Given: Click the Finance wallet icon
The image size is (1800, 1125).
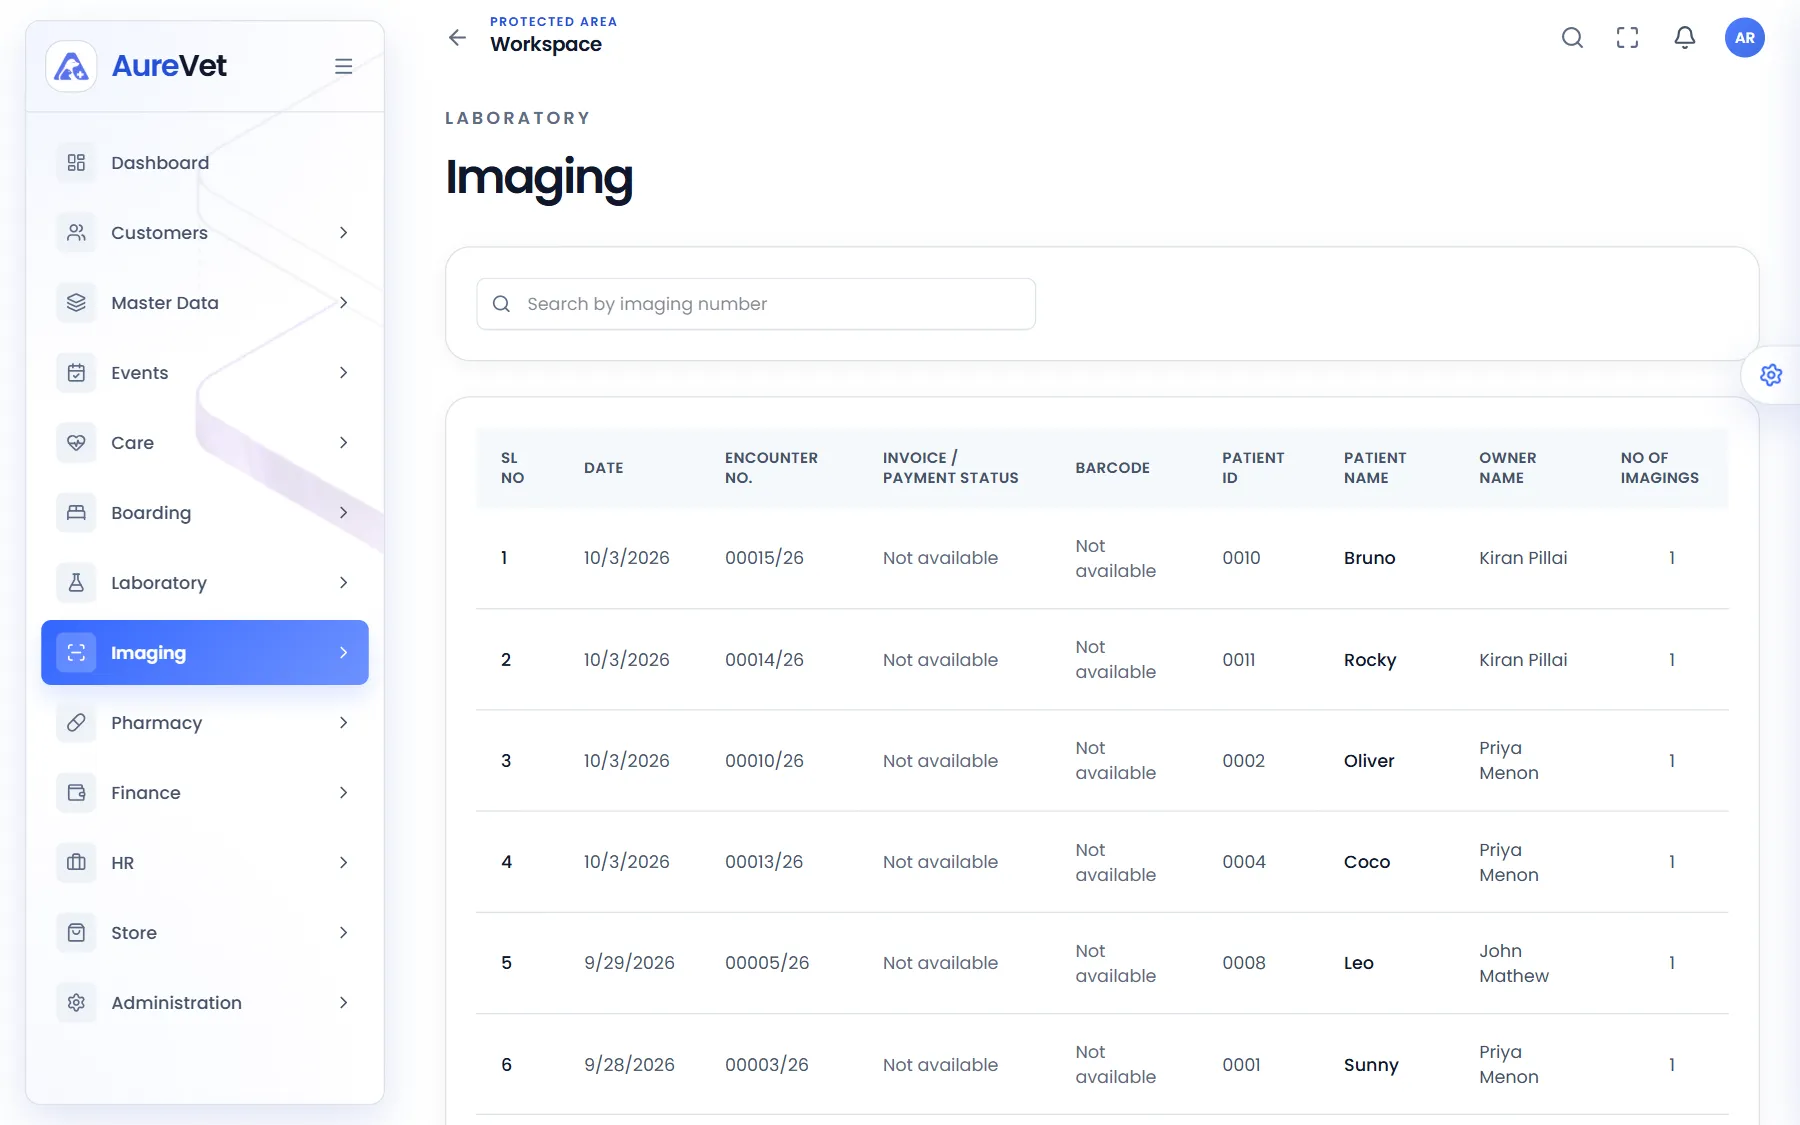Looking at the screenshot, I should [76, 793].
